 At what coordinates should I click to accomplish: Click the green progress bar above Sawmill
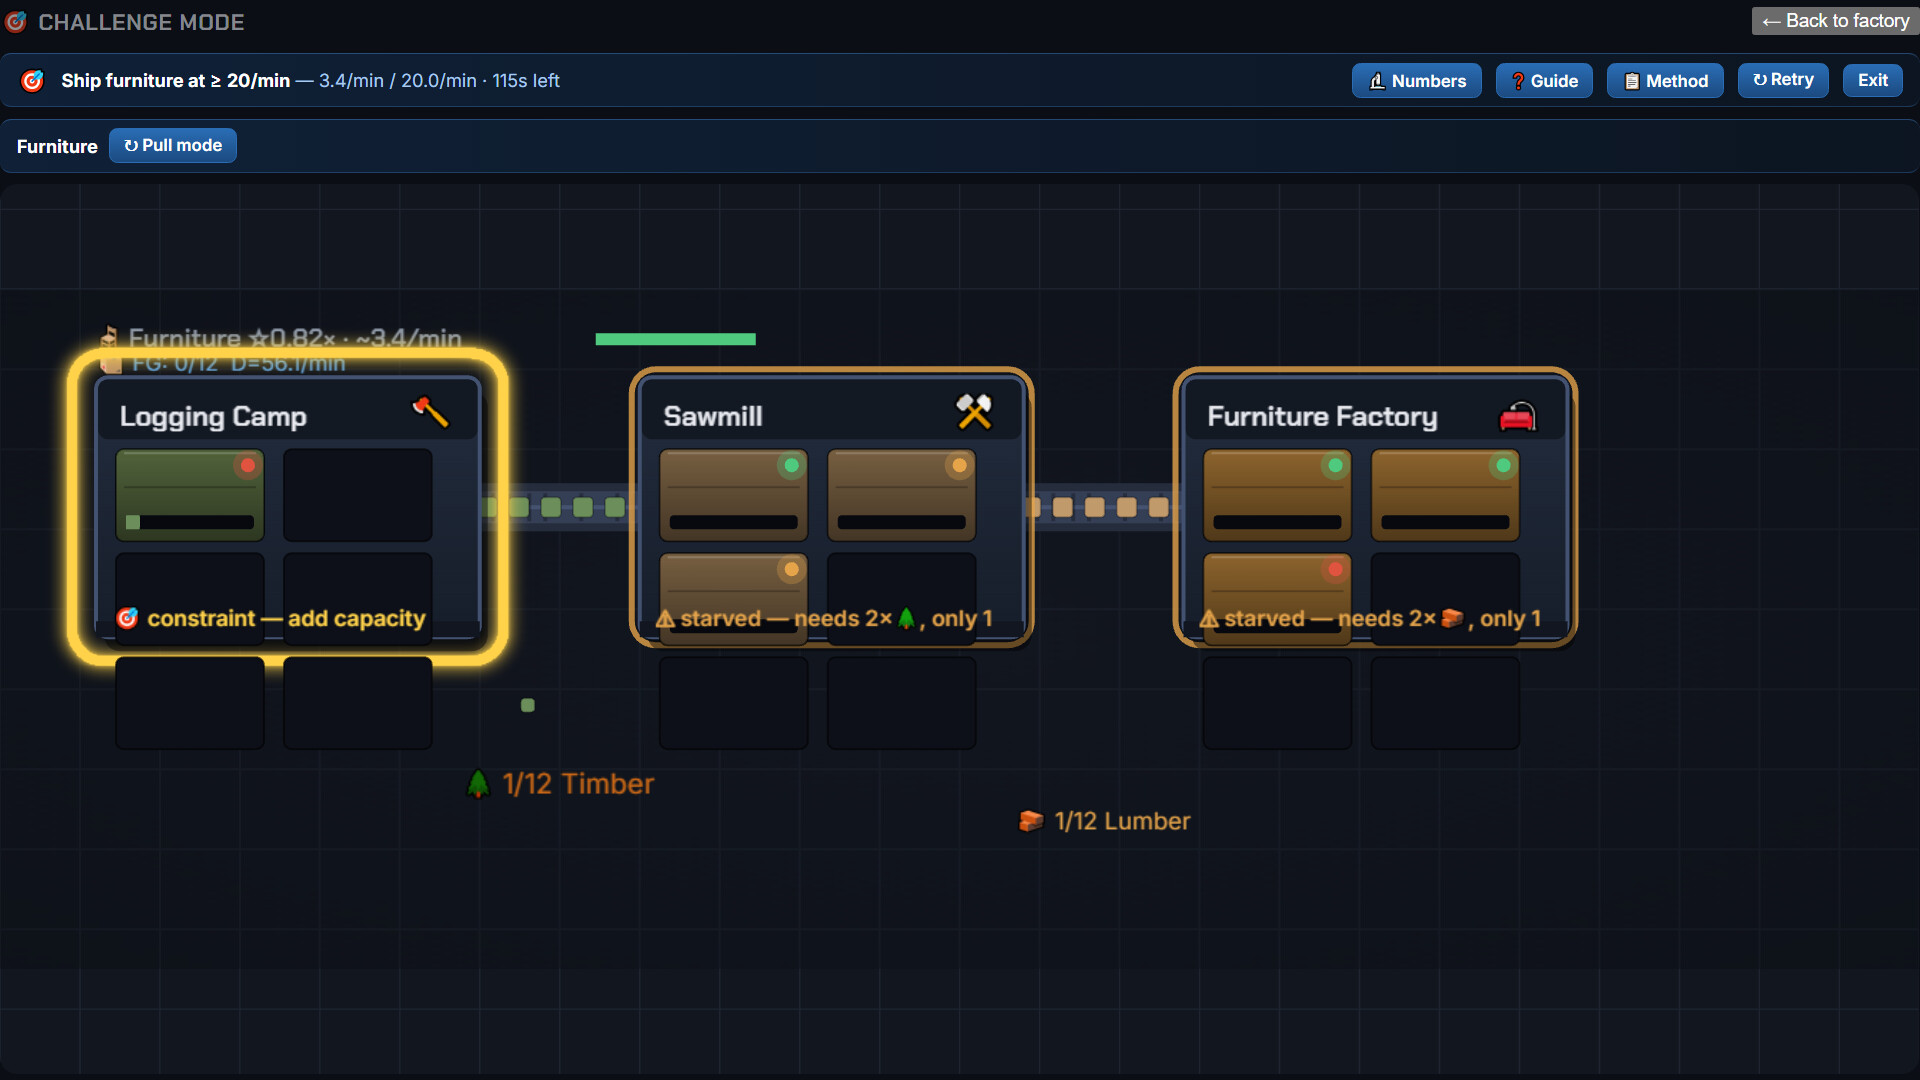click(676, 339)
